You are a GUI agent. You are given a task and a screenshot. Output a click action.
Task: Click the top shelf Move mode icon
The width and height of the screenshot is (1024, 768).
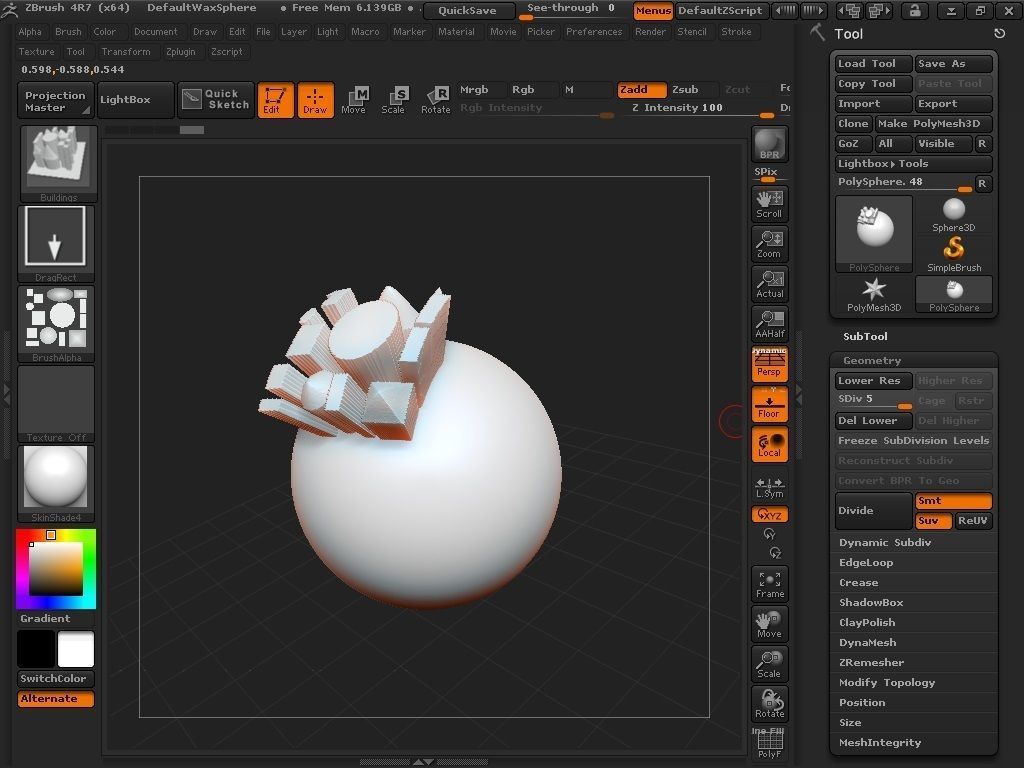point(354,100)
